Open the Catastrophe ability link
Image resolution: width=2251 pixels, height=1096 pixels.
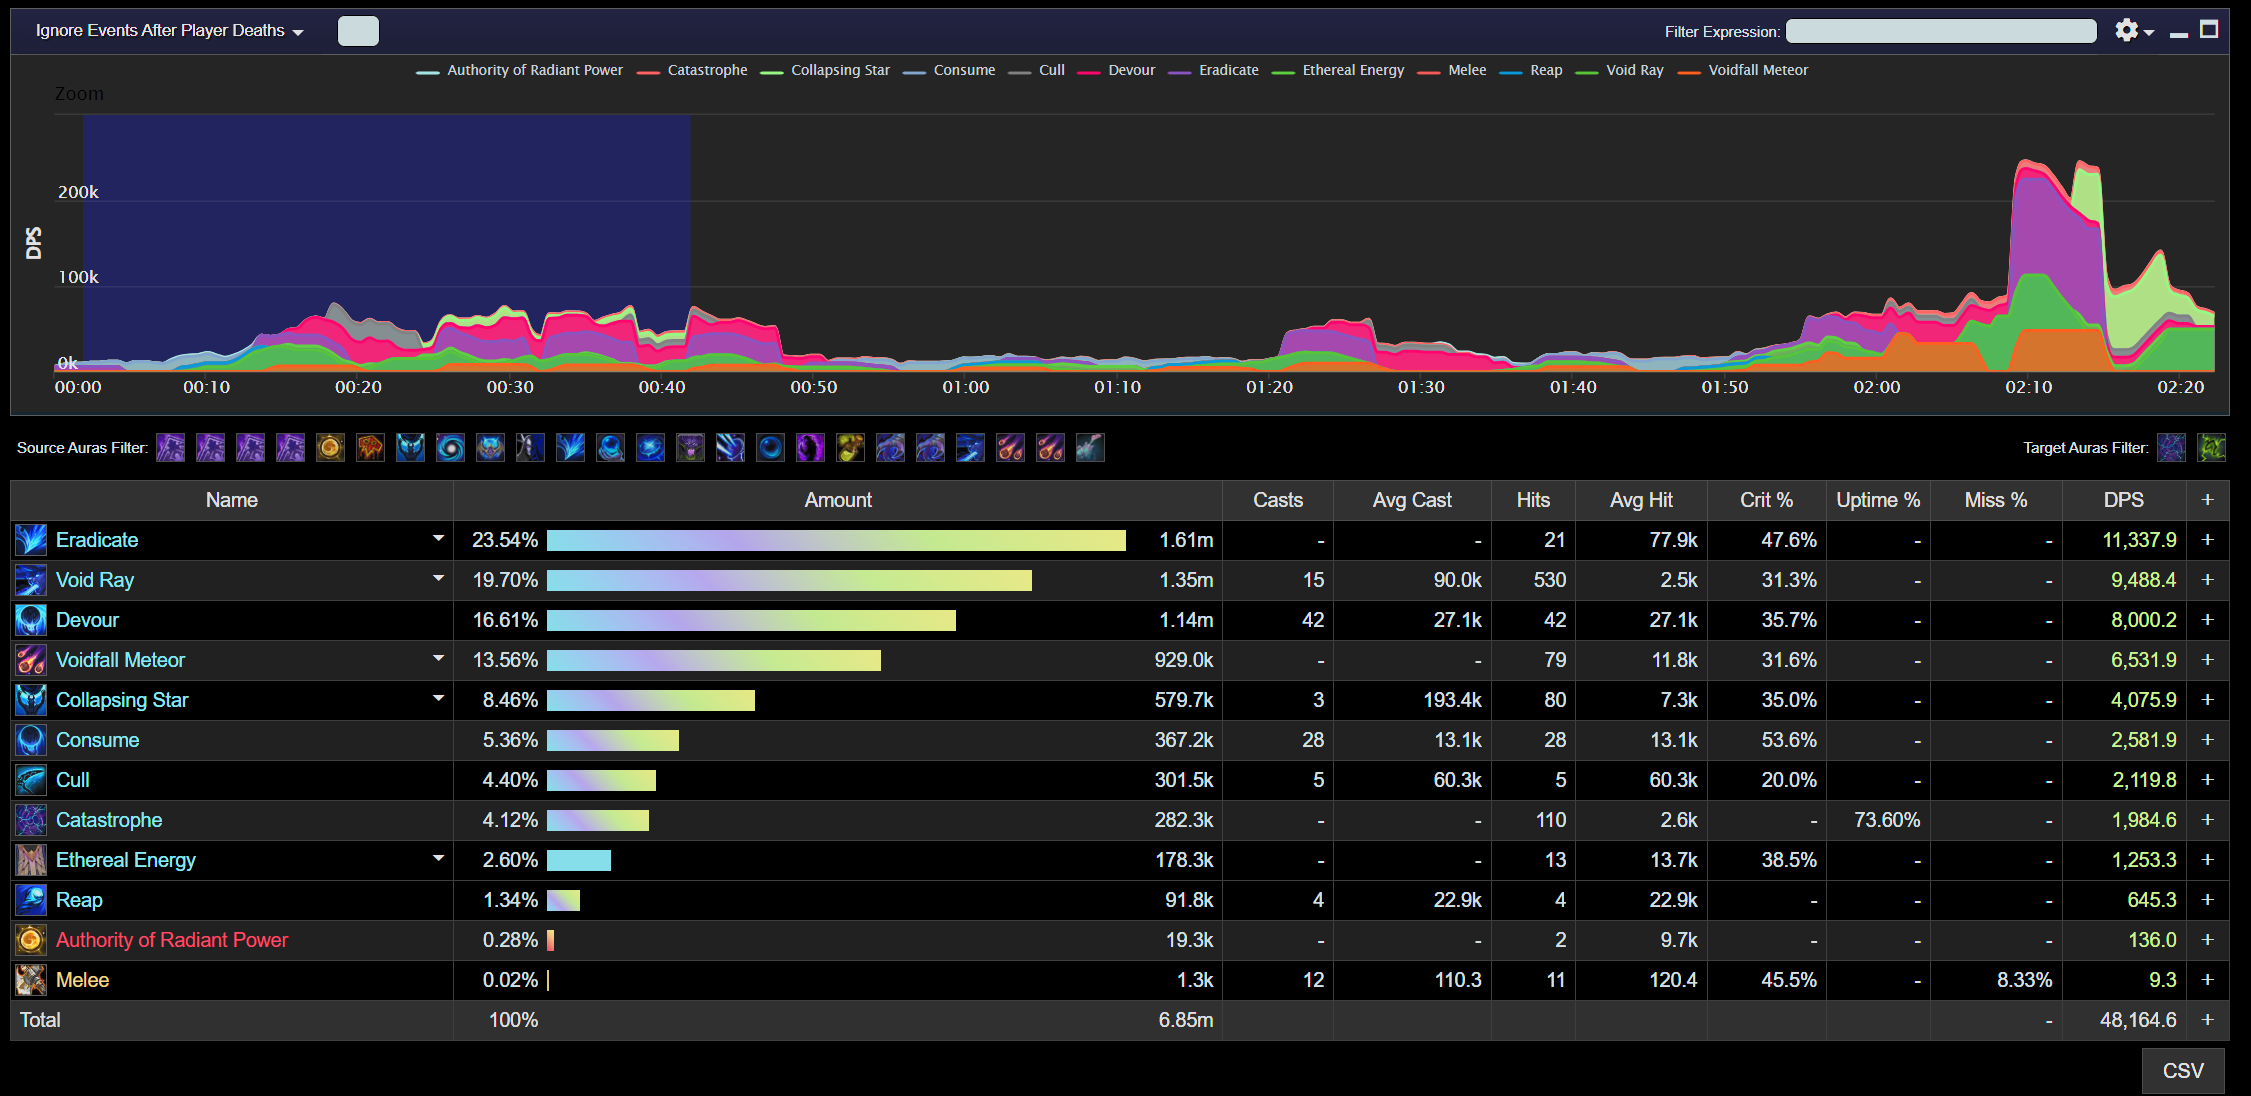(x=108, y=820)
